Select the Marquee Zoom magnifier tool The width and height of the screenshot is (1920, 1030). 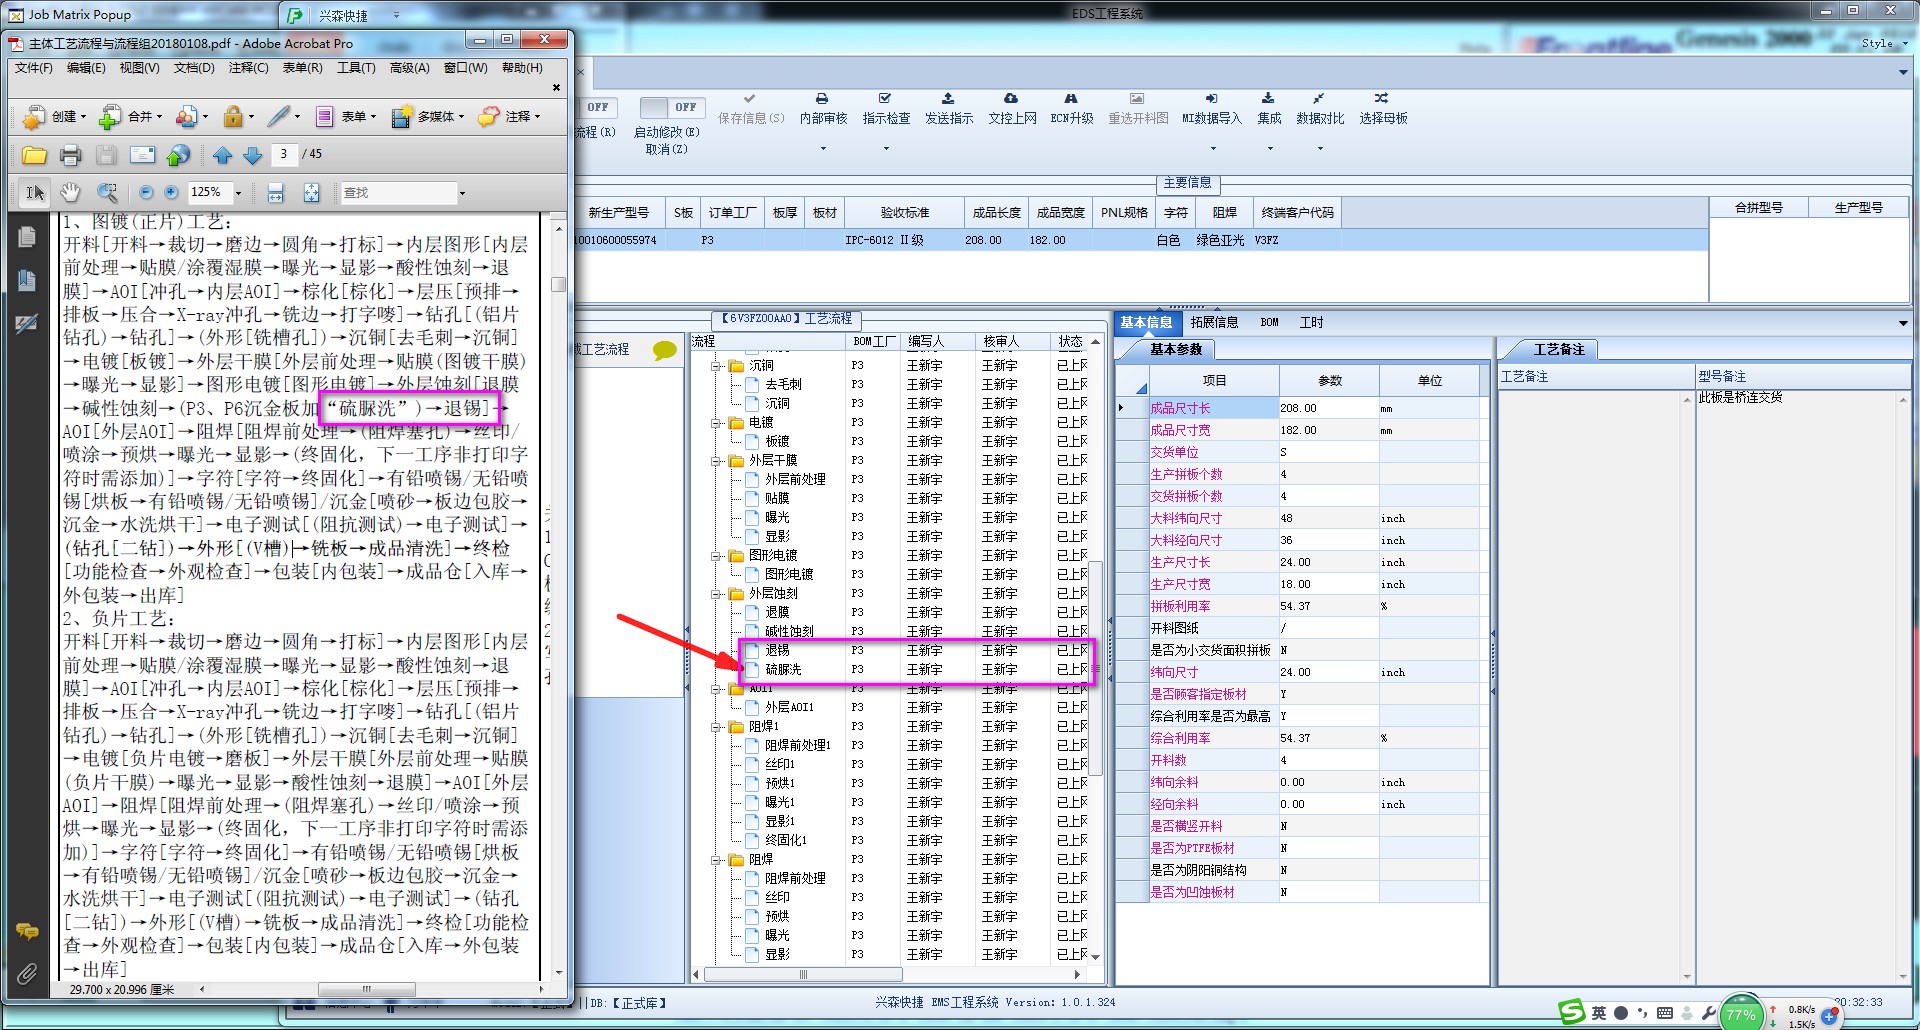[106, 192]
